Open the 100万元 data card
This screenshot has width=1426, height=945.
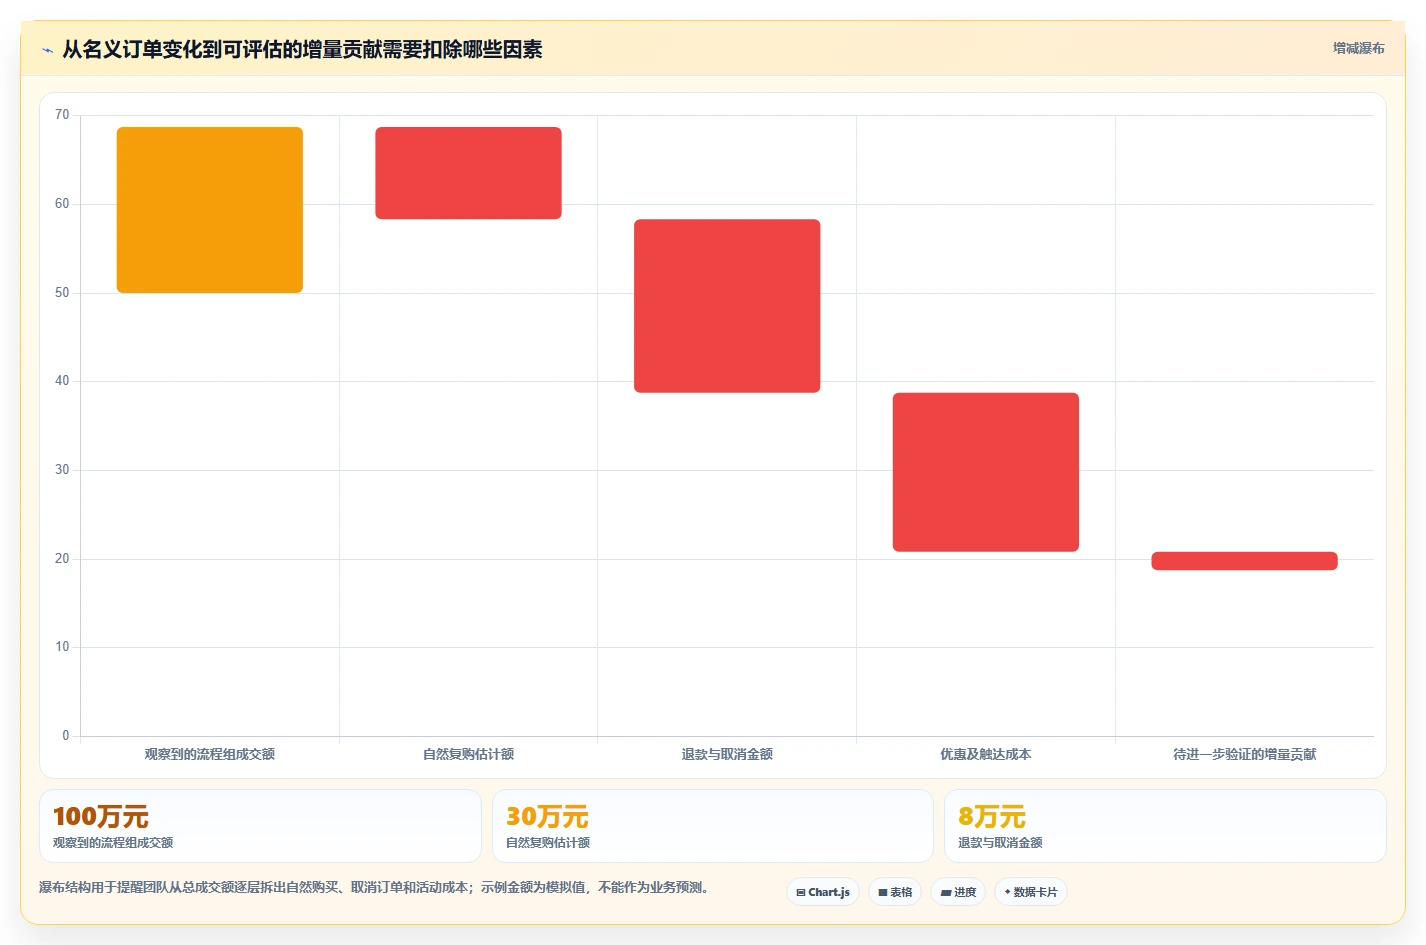coord(260,826)
